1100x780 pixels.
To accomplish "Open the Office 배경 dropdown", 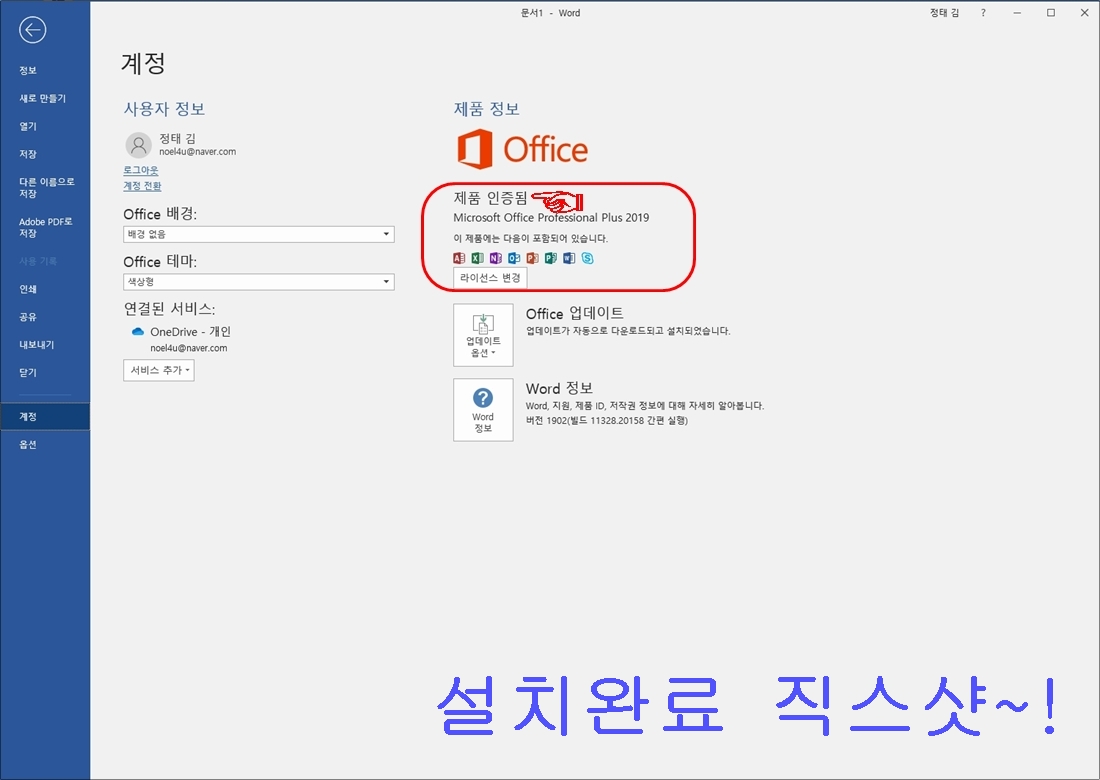I will coord(258,234).
